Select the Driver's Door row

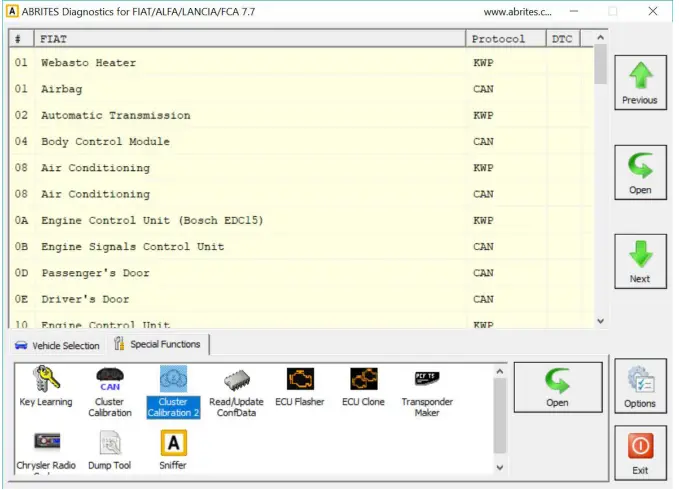tap(301, 300)
